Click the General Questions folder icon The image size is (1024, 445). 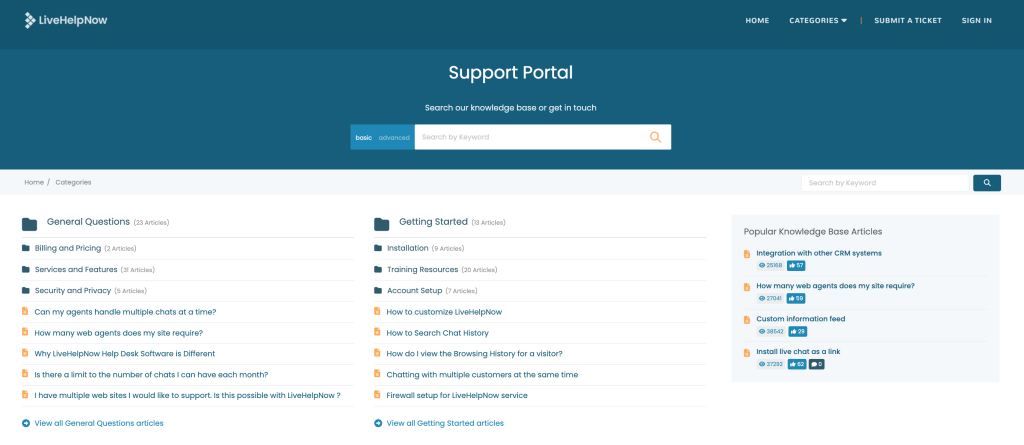30,223
